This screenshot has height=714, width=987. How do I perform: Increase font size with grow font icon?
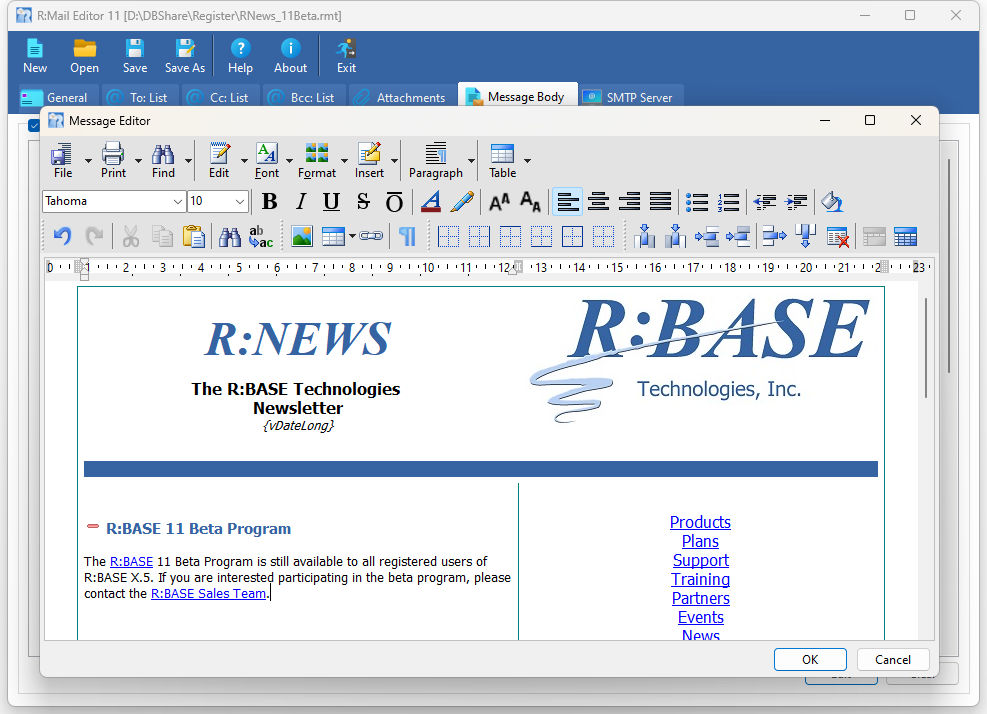pyautogui.click(x=499, y=201)
